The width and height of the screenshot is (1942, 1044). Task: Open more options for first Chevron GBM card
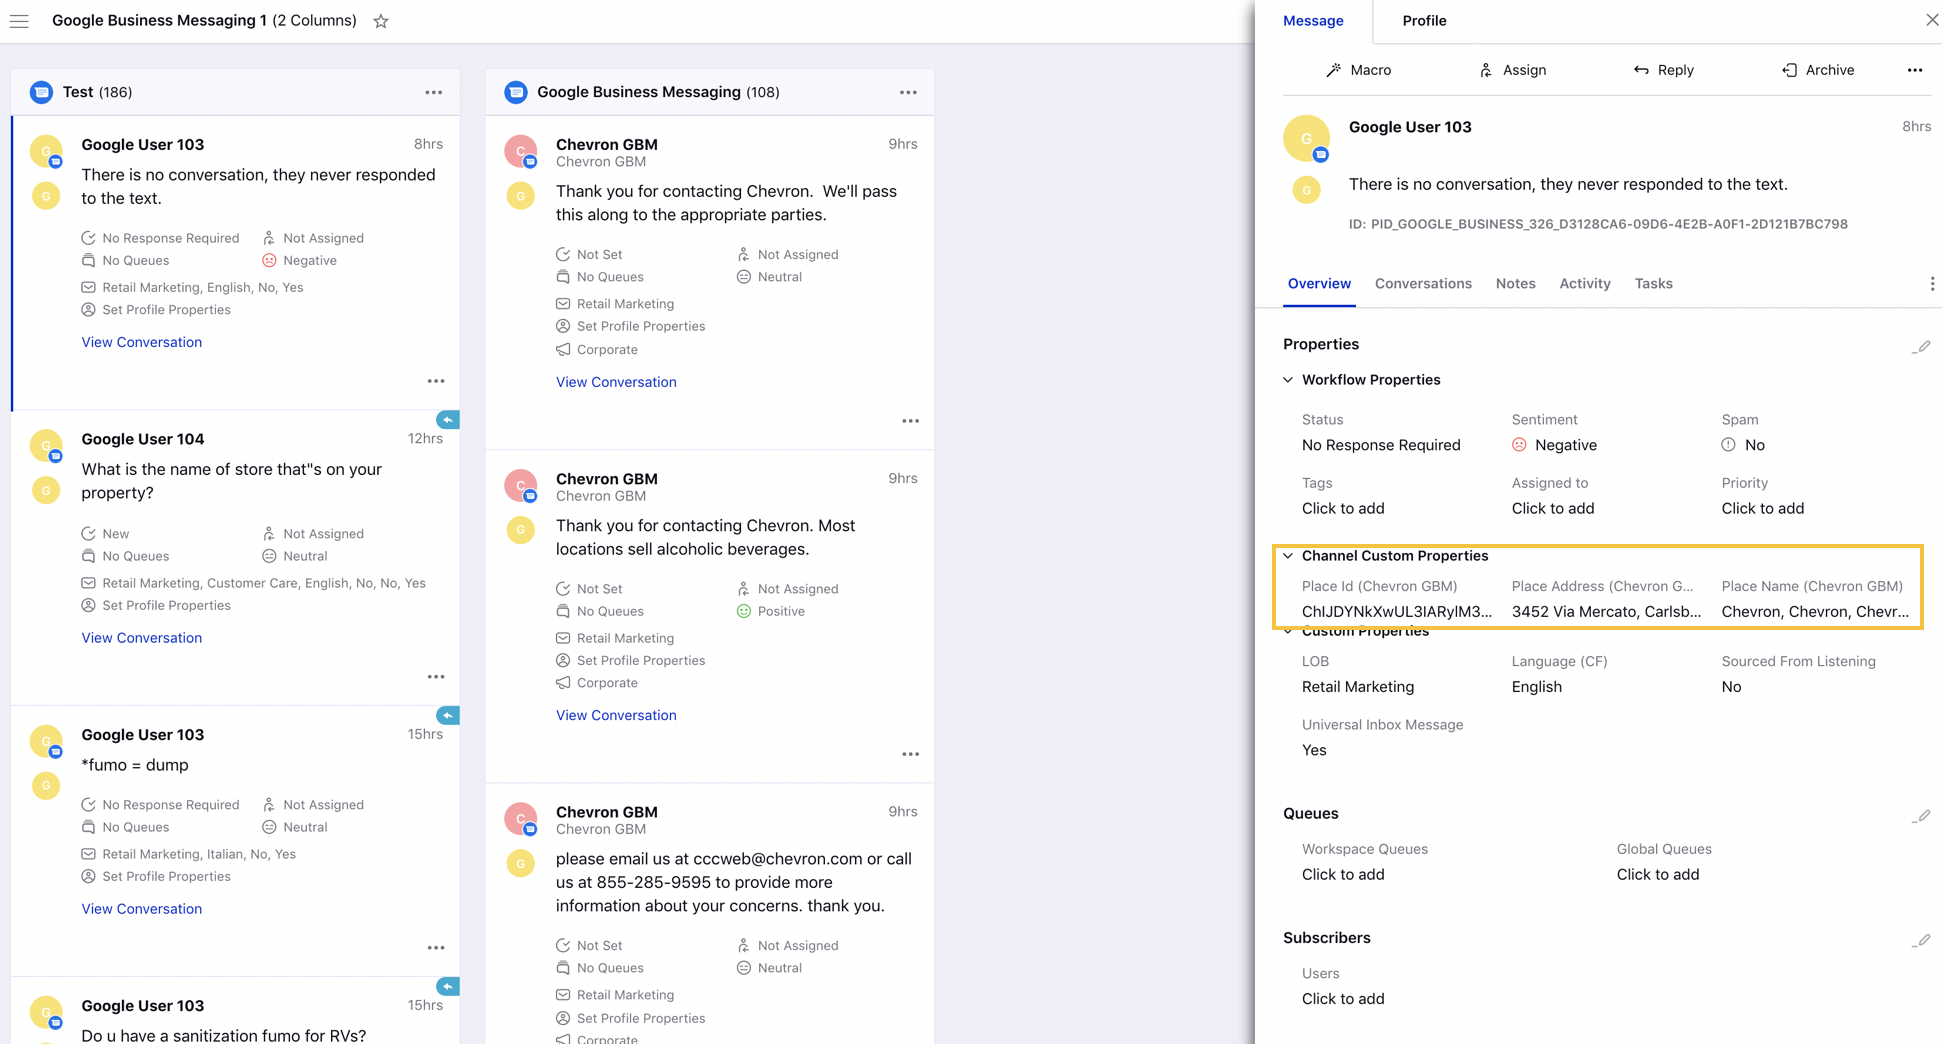(910, 421)
